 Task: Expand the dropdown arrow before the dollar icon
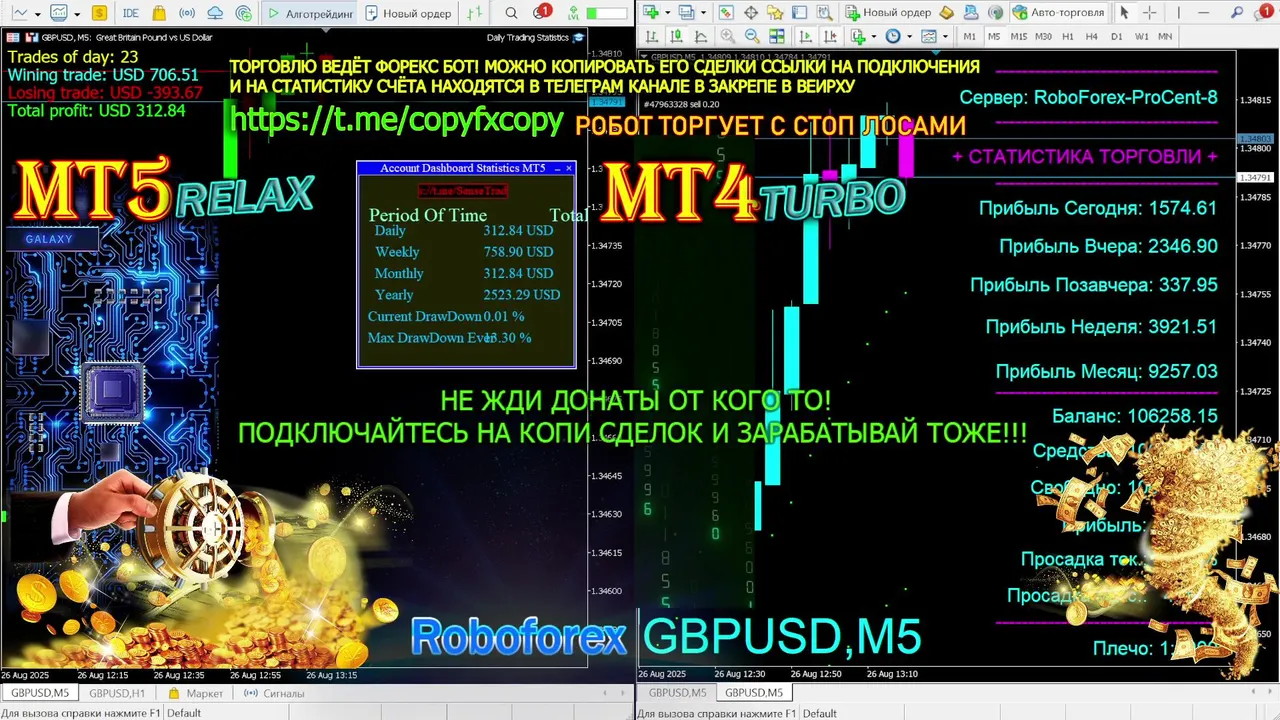[x=77, y=14]
